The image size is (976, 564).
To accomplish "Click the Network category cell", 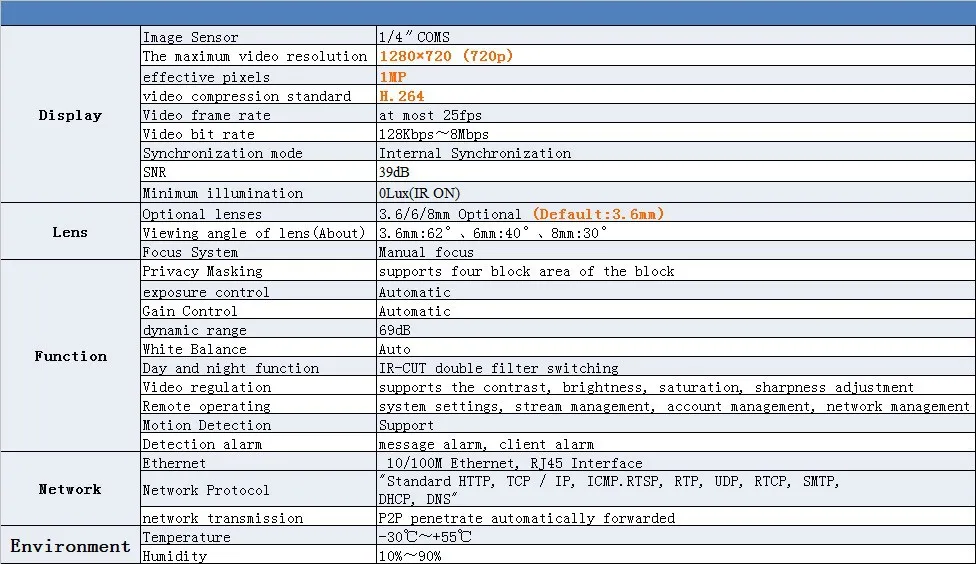I will [70, 489].
